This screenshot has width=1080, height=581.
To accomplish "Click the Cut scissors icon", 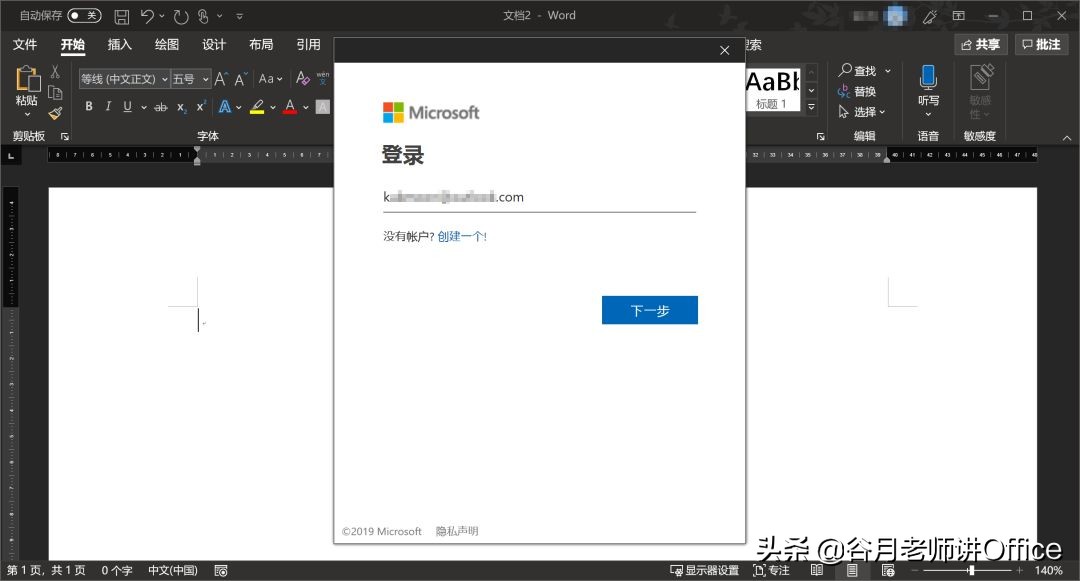I will [x=55, y=71].
